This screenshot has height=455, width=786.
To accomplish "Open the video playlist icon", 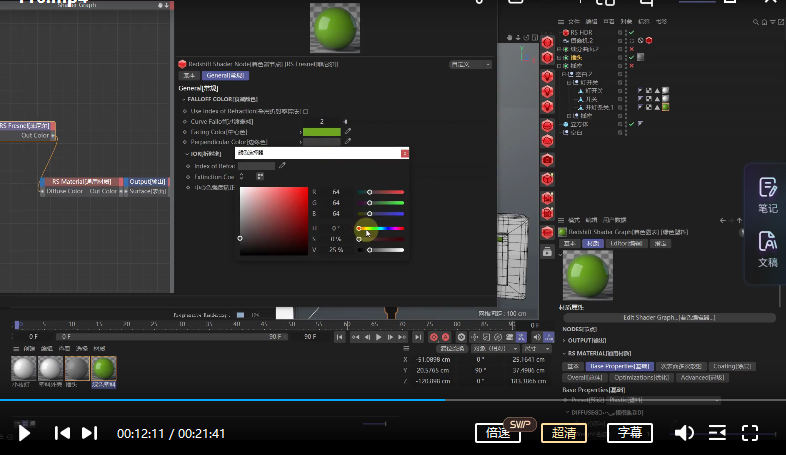I will pos(717,433).
